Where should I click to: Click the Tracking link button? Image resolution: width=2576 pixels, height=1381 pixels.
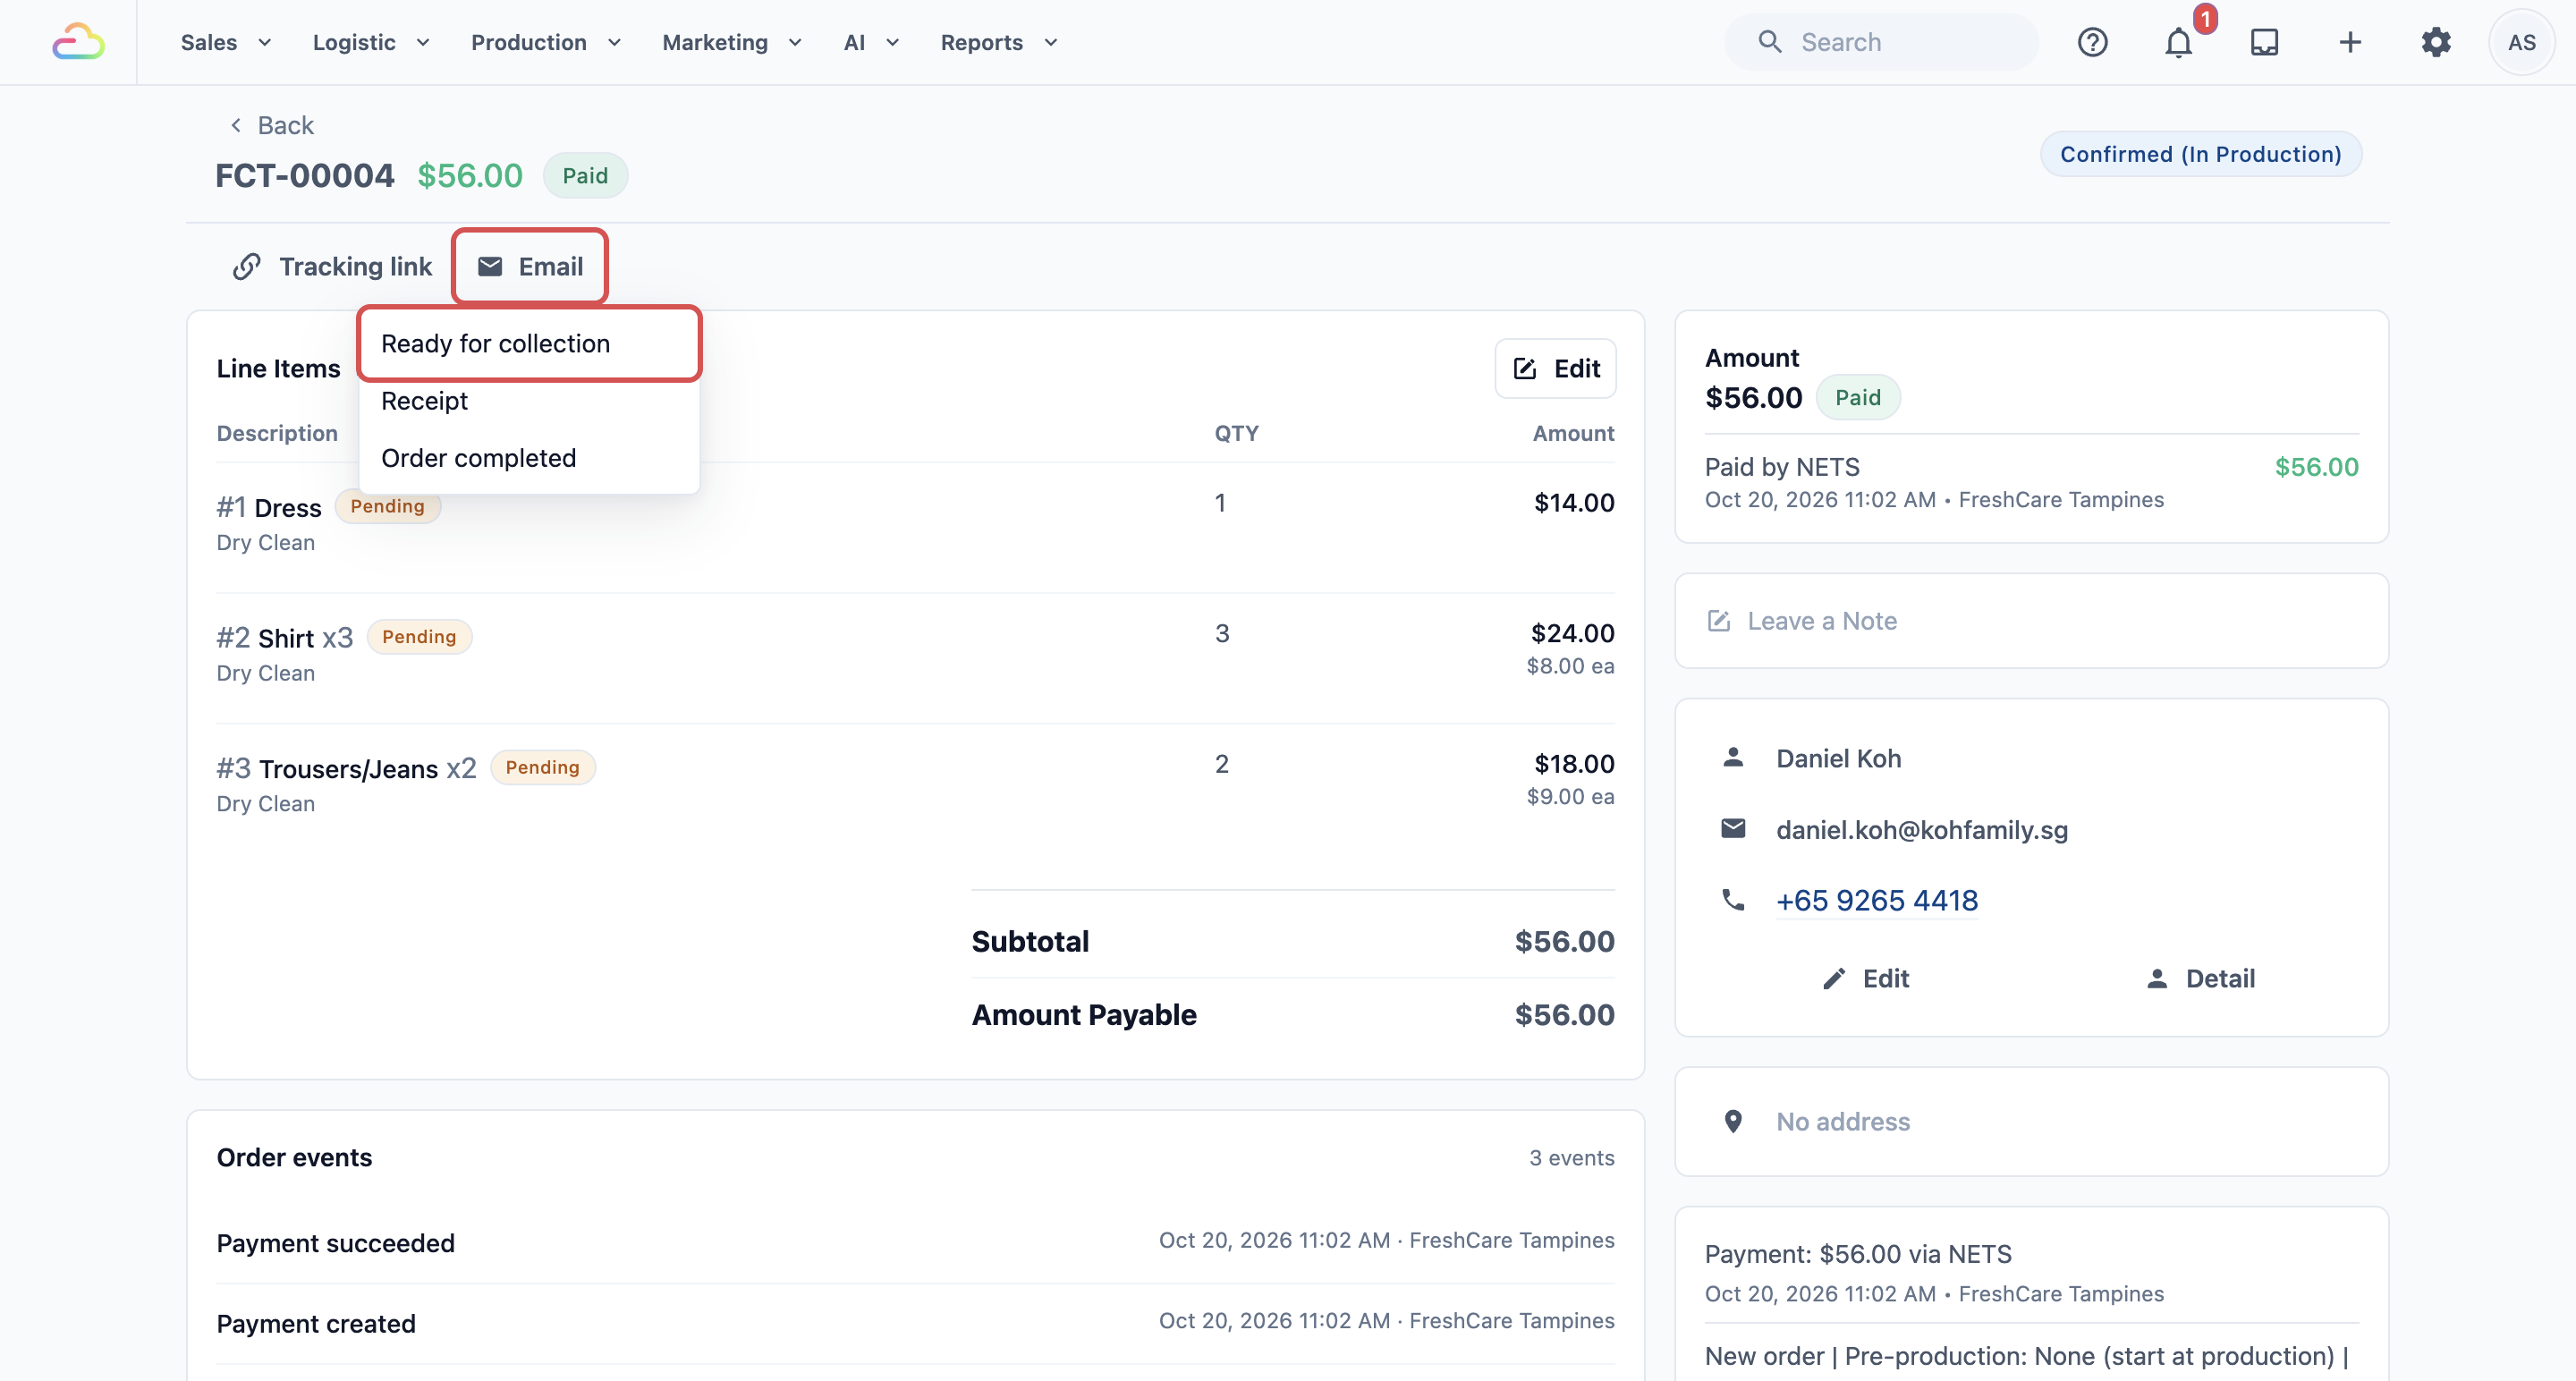point(332,267)
